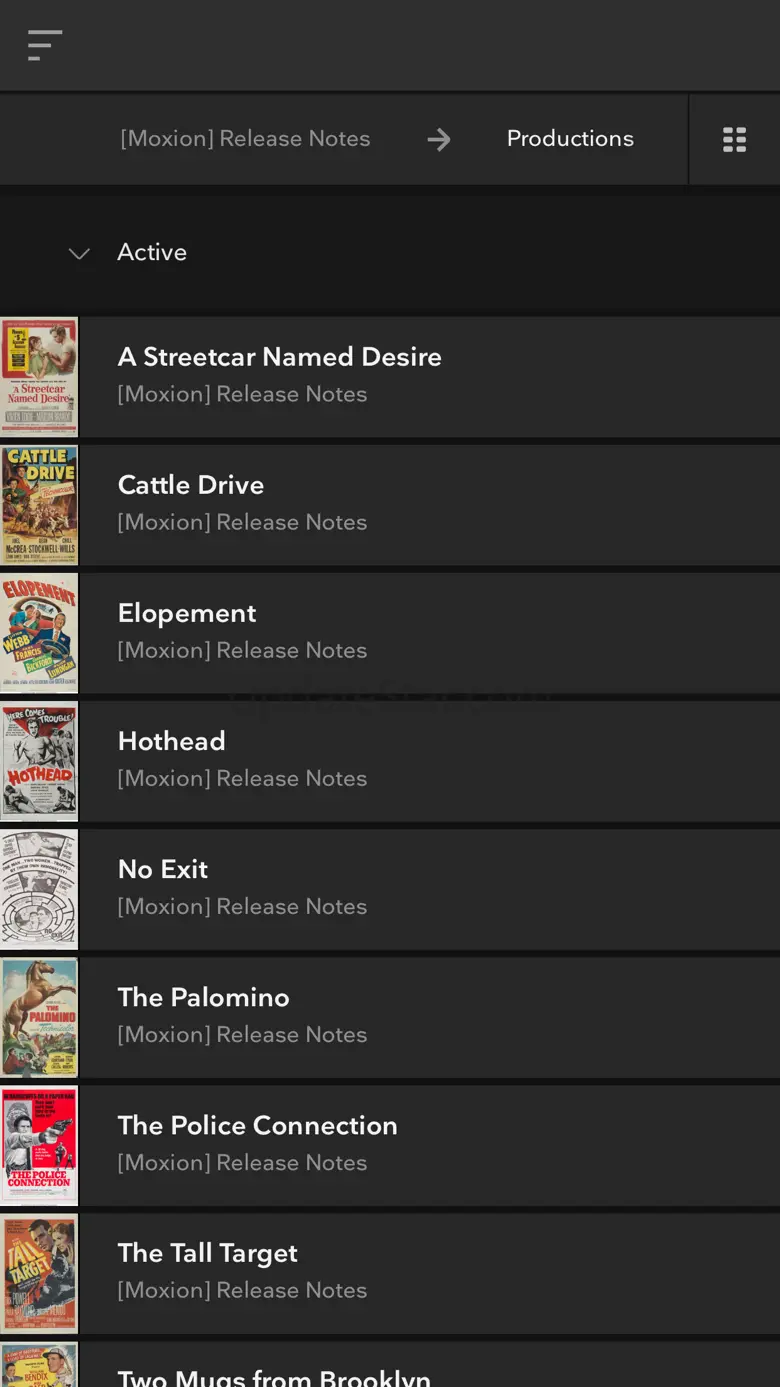Open the sort/filter menu icon
This screenshot has height=1387, width=780.
coord(45,45)
